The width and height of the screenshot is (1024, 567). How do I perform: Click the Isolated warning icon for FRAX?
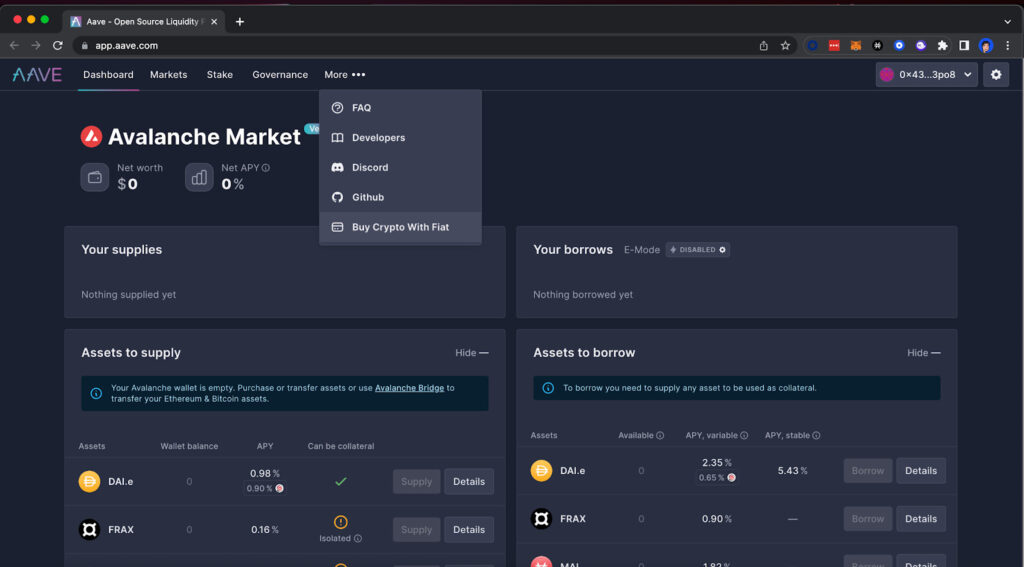tap(340, 522)
